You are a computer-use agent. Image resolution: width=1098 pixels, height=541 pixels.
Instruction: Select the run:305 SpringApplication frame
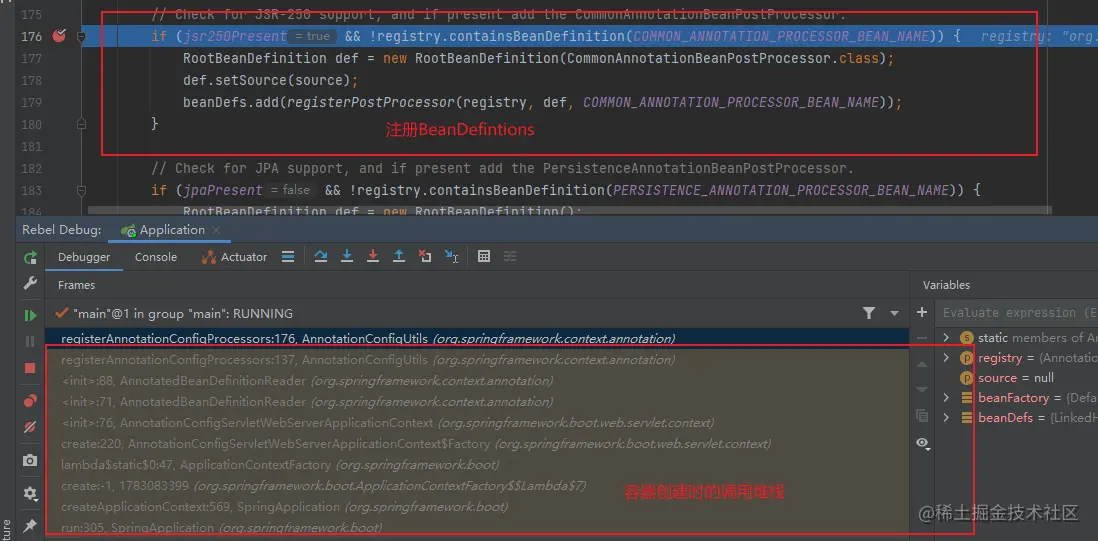coord(477,528)
